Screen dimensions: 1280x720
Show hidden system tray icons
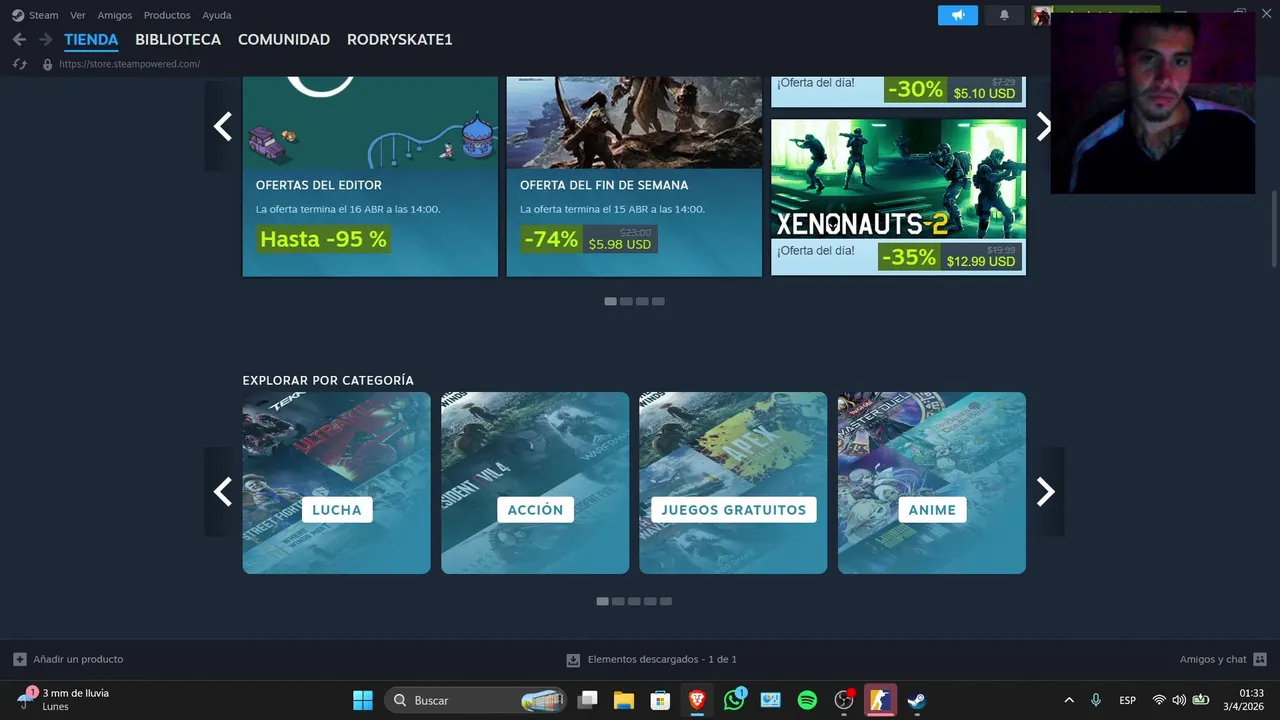point(1069,700)
